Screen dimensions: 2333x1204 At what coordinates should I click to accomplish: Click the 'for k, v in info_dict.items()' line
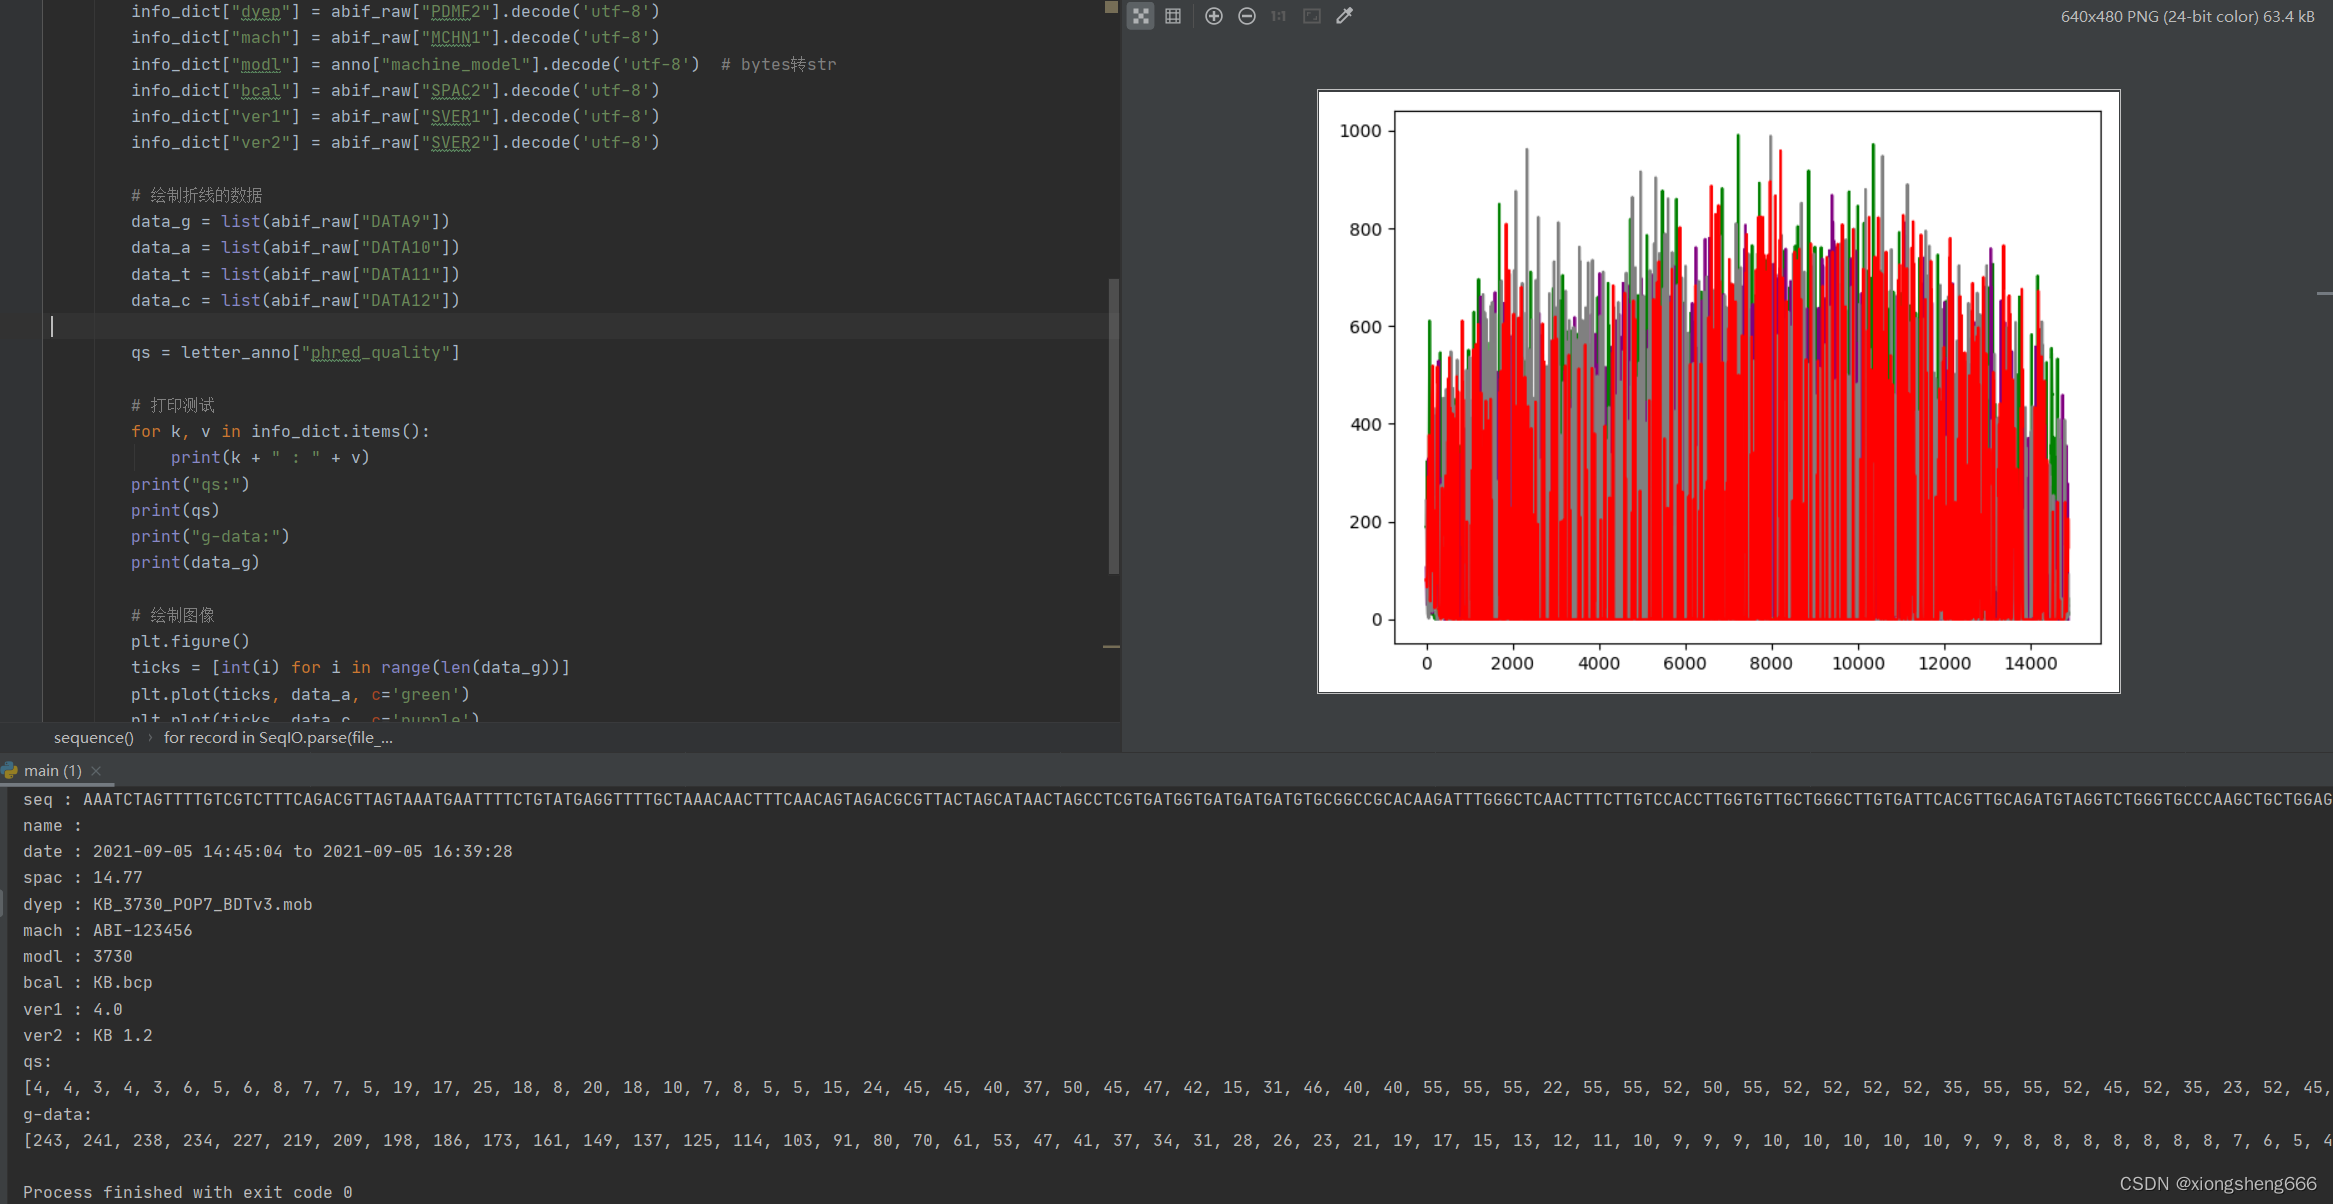click(x=280, y=431)
